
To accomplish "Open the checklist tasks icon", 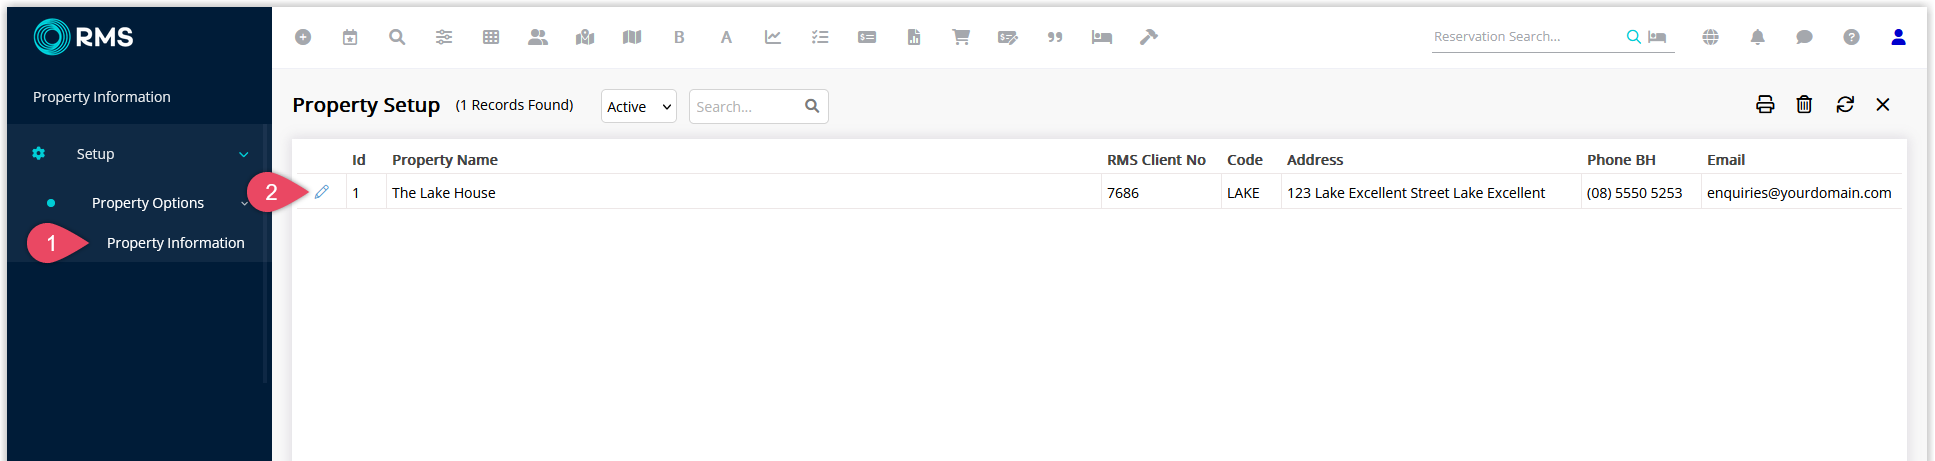I will [x=820, y=37].
